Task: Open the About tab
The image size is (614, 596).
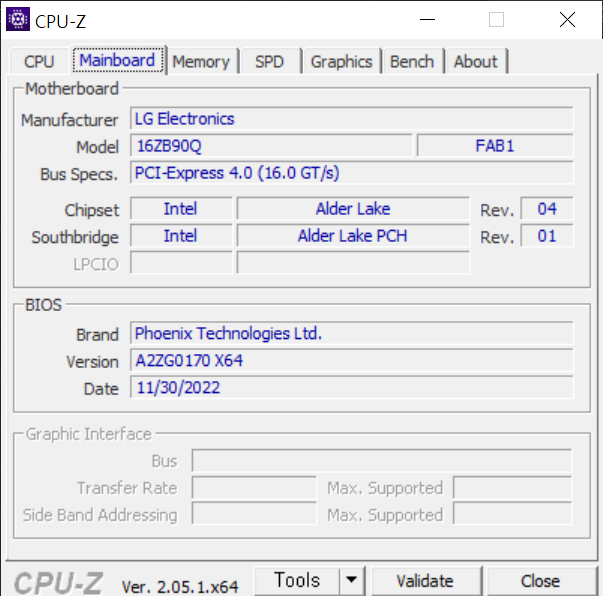Action: (x=475, y=61)
